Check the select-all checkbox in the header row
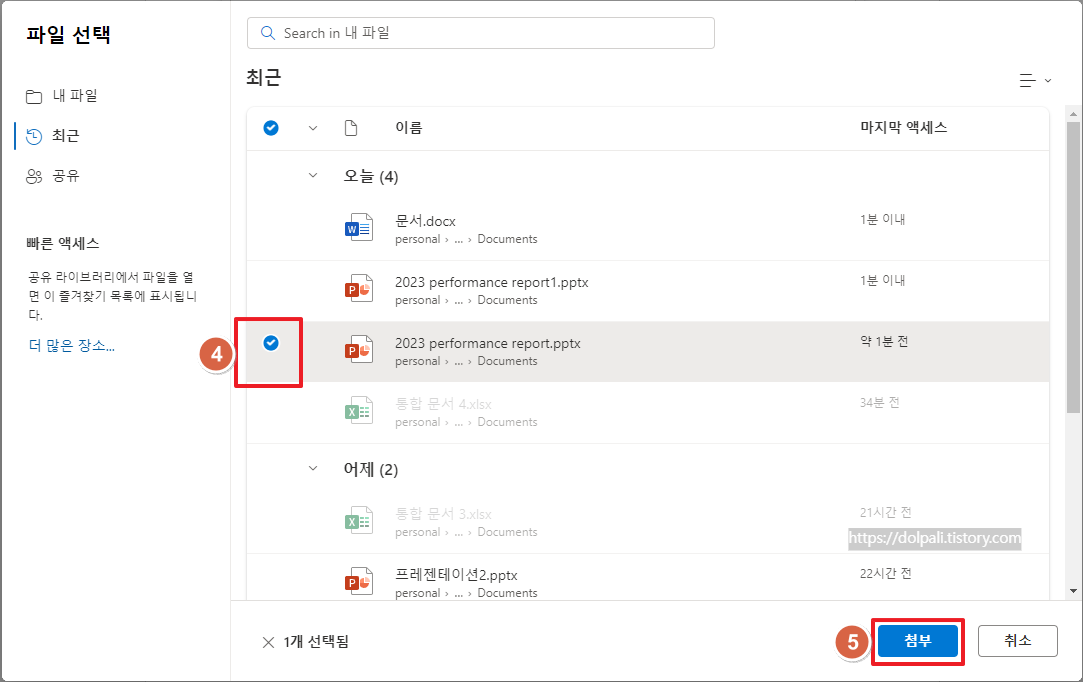 [270, 128]
